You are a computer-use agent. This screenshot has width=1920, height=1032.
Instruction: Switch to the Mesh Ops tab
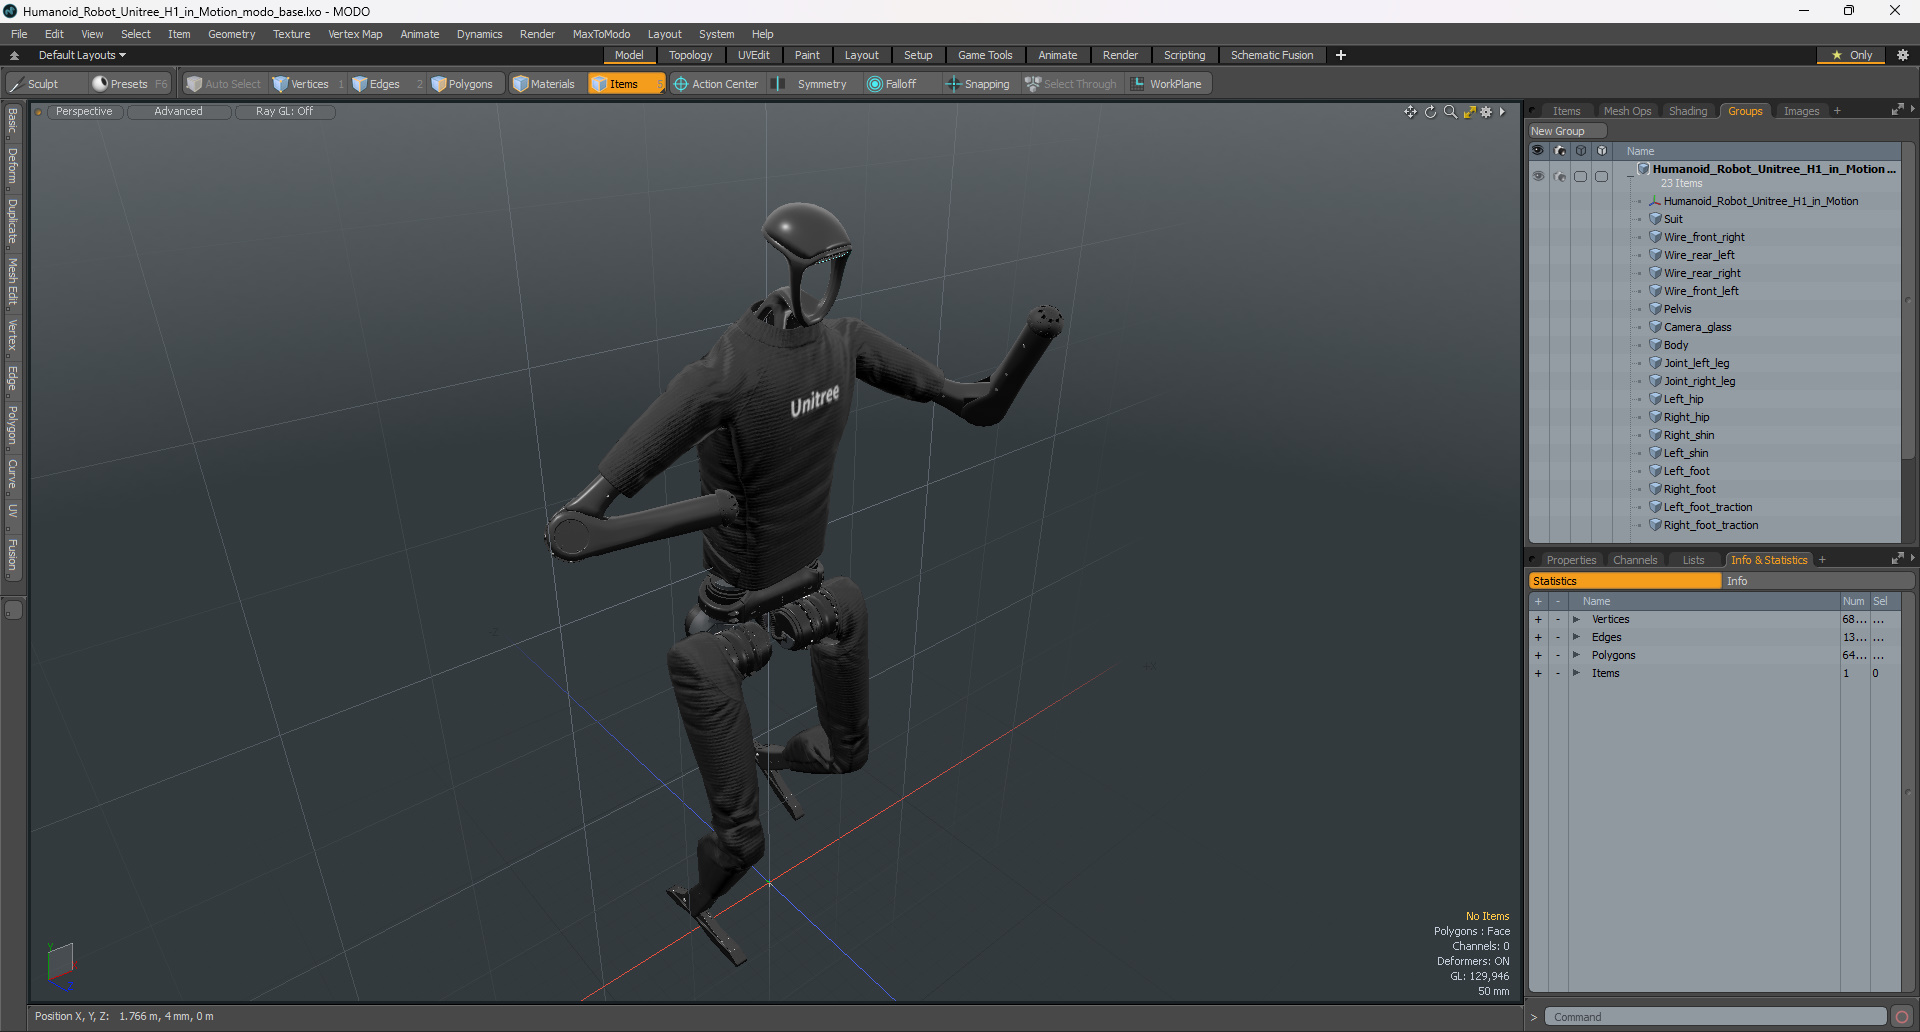coord(1627,111)
